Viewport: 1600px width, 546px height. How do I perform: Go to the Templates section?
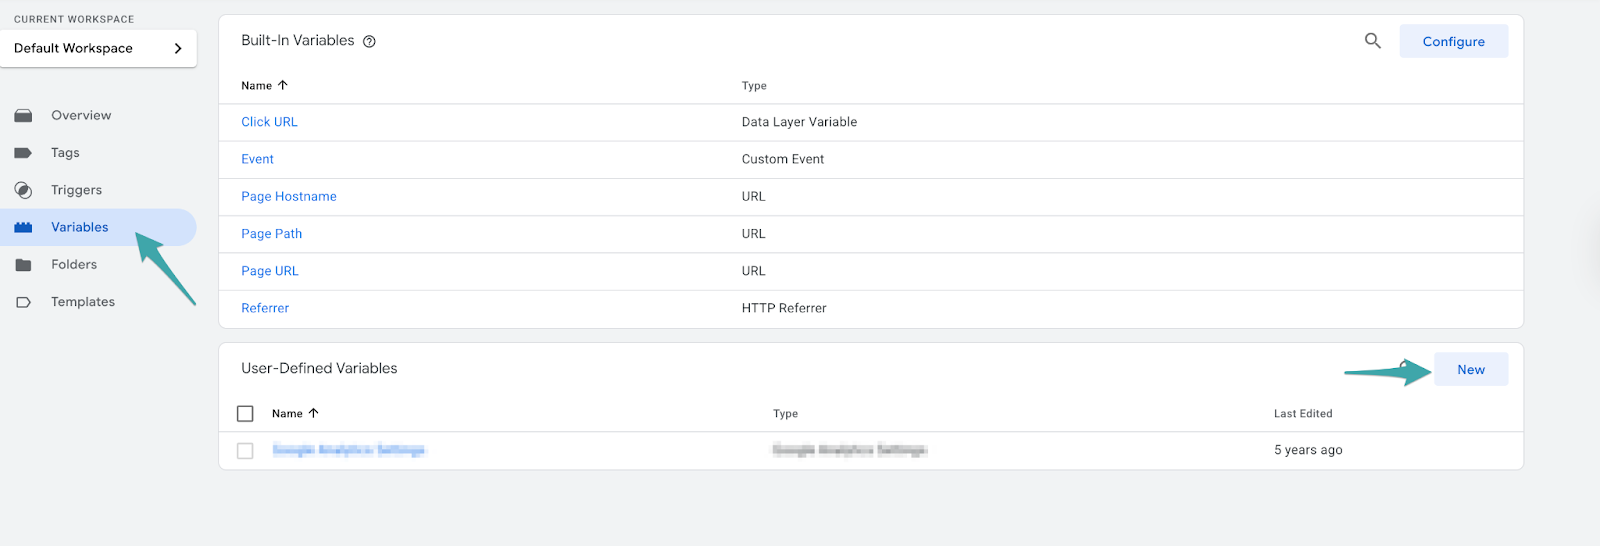(x=83, y=302)
